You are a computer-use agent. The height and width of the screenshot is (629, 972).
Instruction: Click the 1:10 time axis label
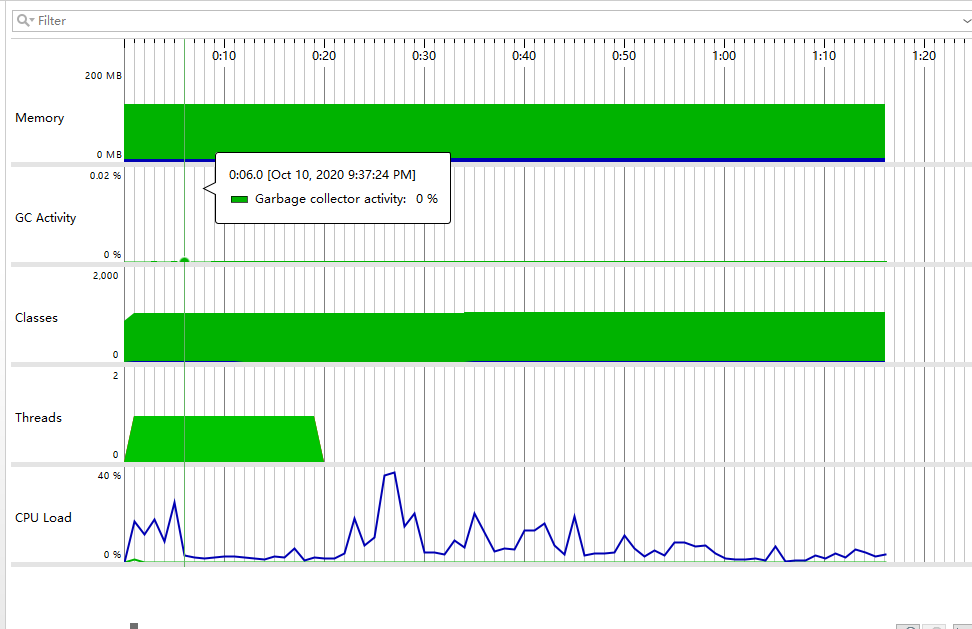(x=824, y=56)
